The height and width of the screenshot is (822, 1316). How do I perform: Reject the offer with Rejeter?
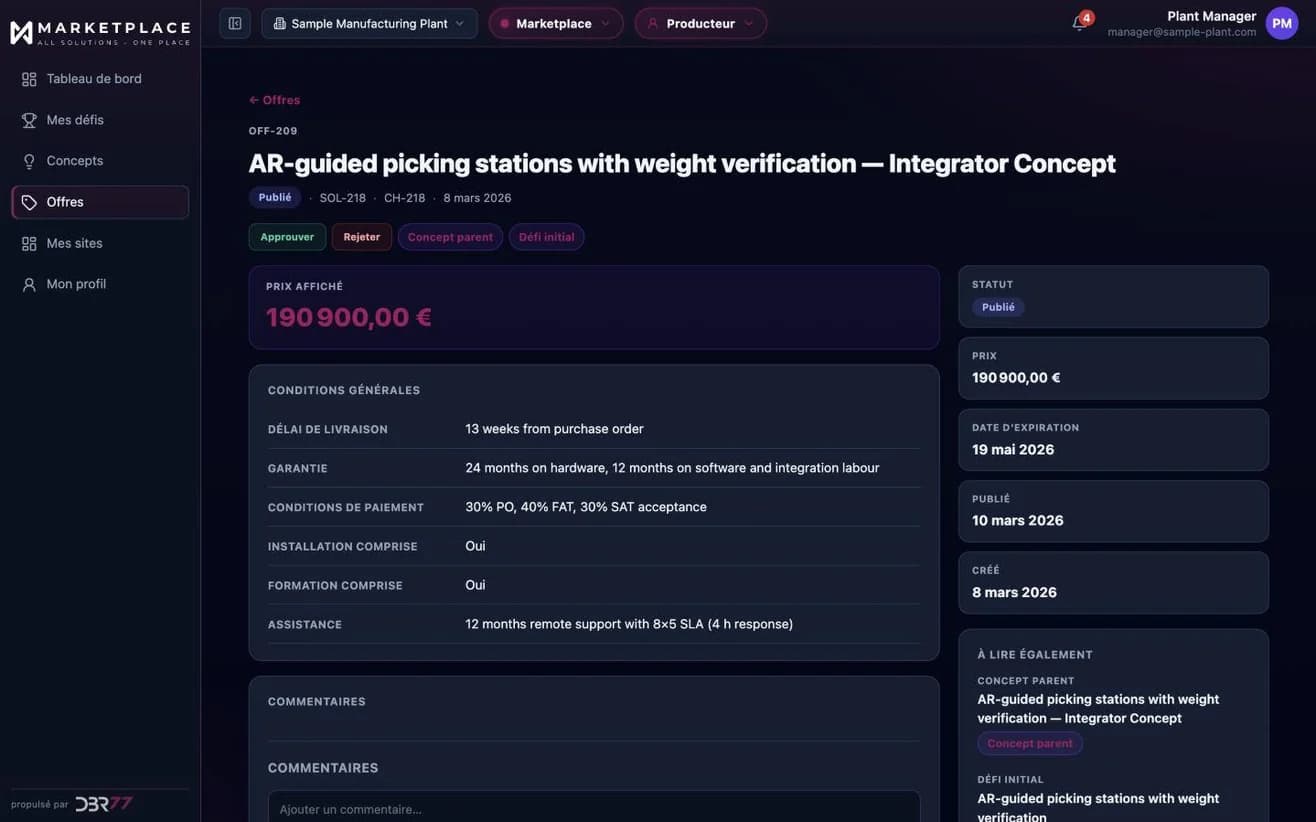[362, 237]
